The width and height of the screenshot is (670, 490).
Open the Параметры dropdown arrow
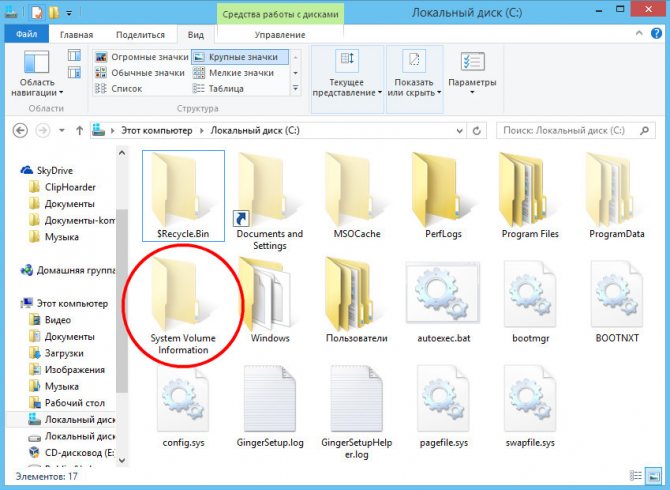coord(472,92)
